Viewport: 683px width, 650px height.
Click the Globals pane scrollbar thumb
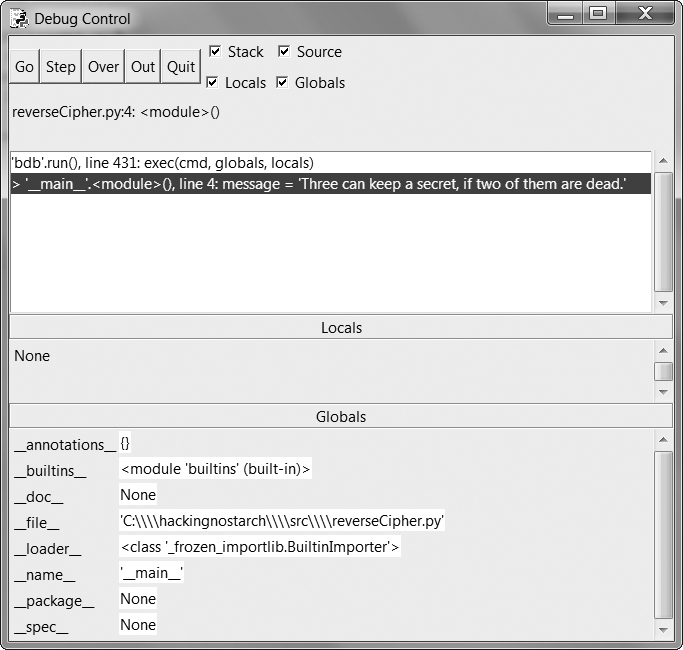coord(663,535)
